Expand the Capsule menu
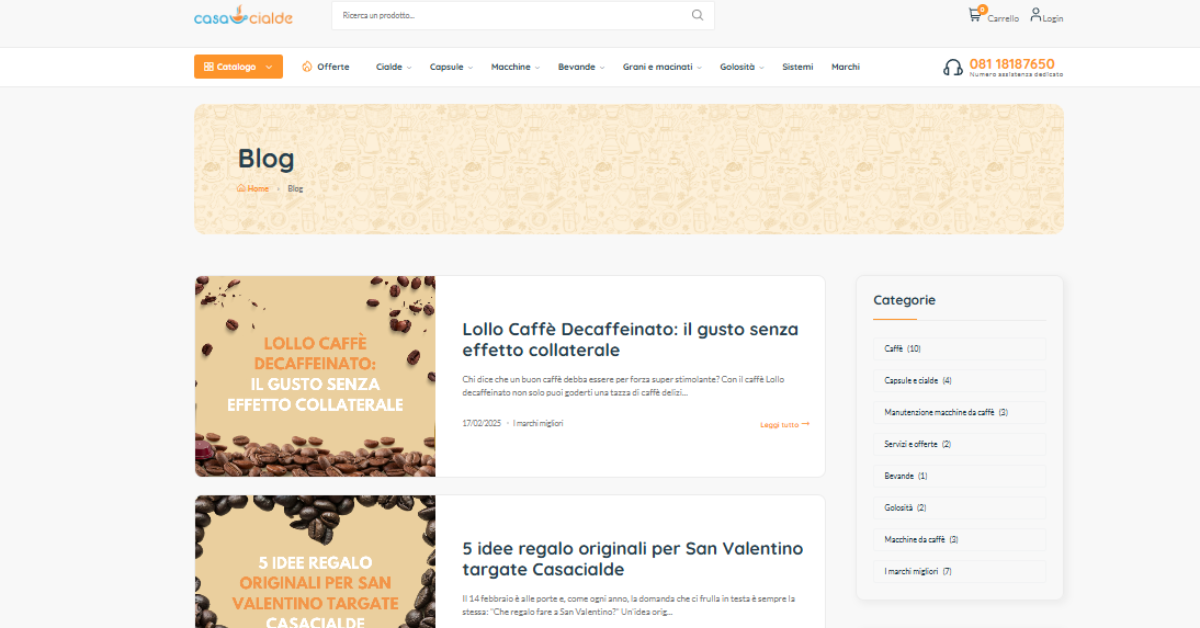The height and width of the screenshot is (628, 1200). pos(450,67)
